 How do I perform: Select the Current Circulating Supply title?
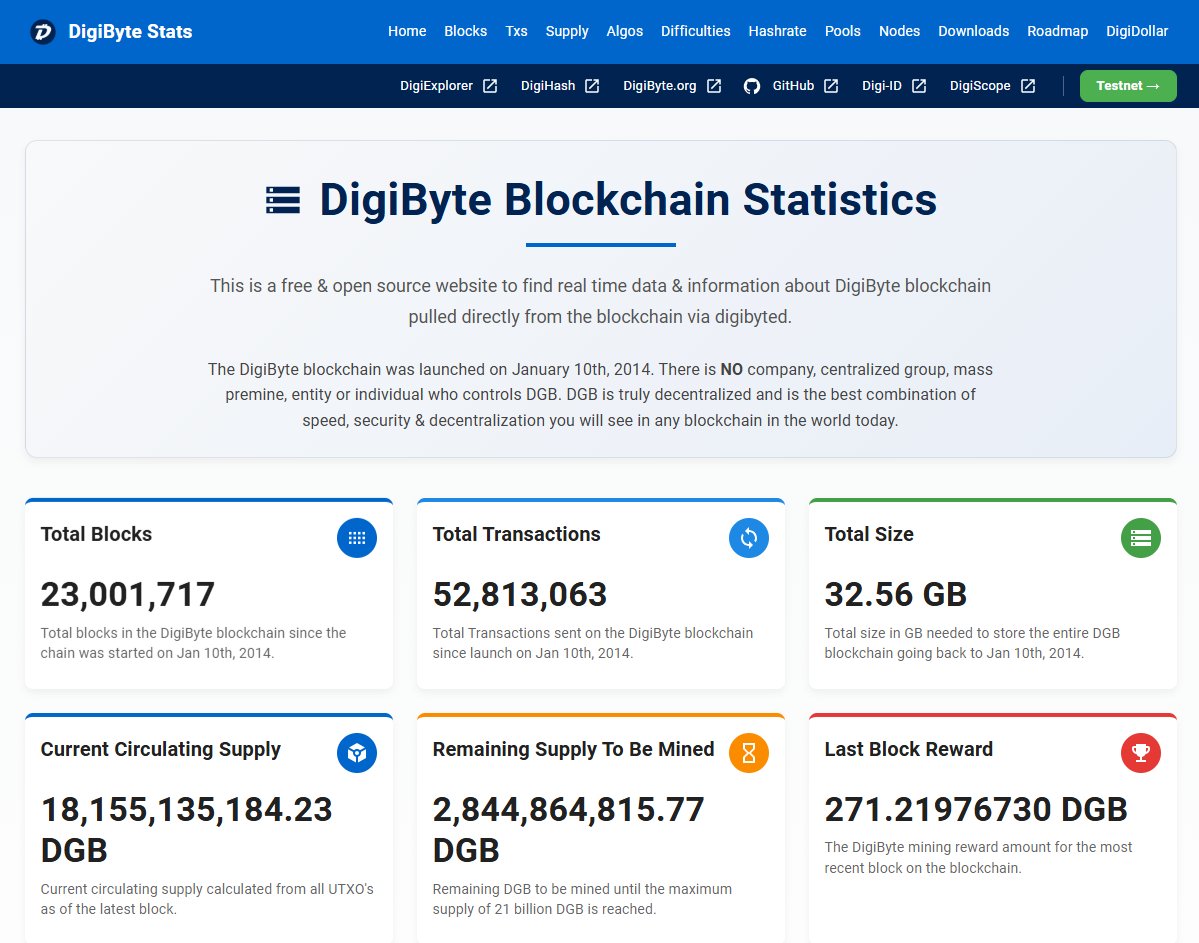point(161,749)
